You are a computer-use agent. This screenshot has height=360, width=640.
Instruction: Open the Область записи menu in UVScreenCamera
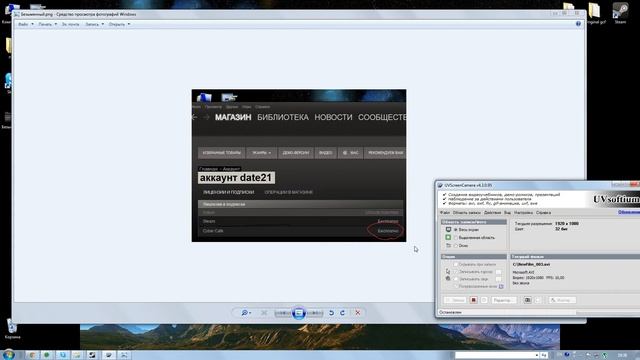click(x=467, y=213)
